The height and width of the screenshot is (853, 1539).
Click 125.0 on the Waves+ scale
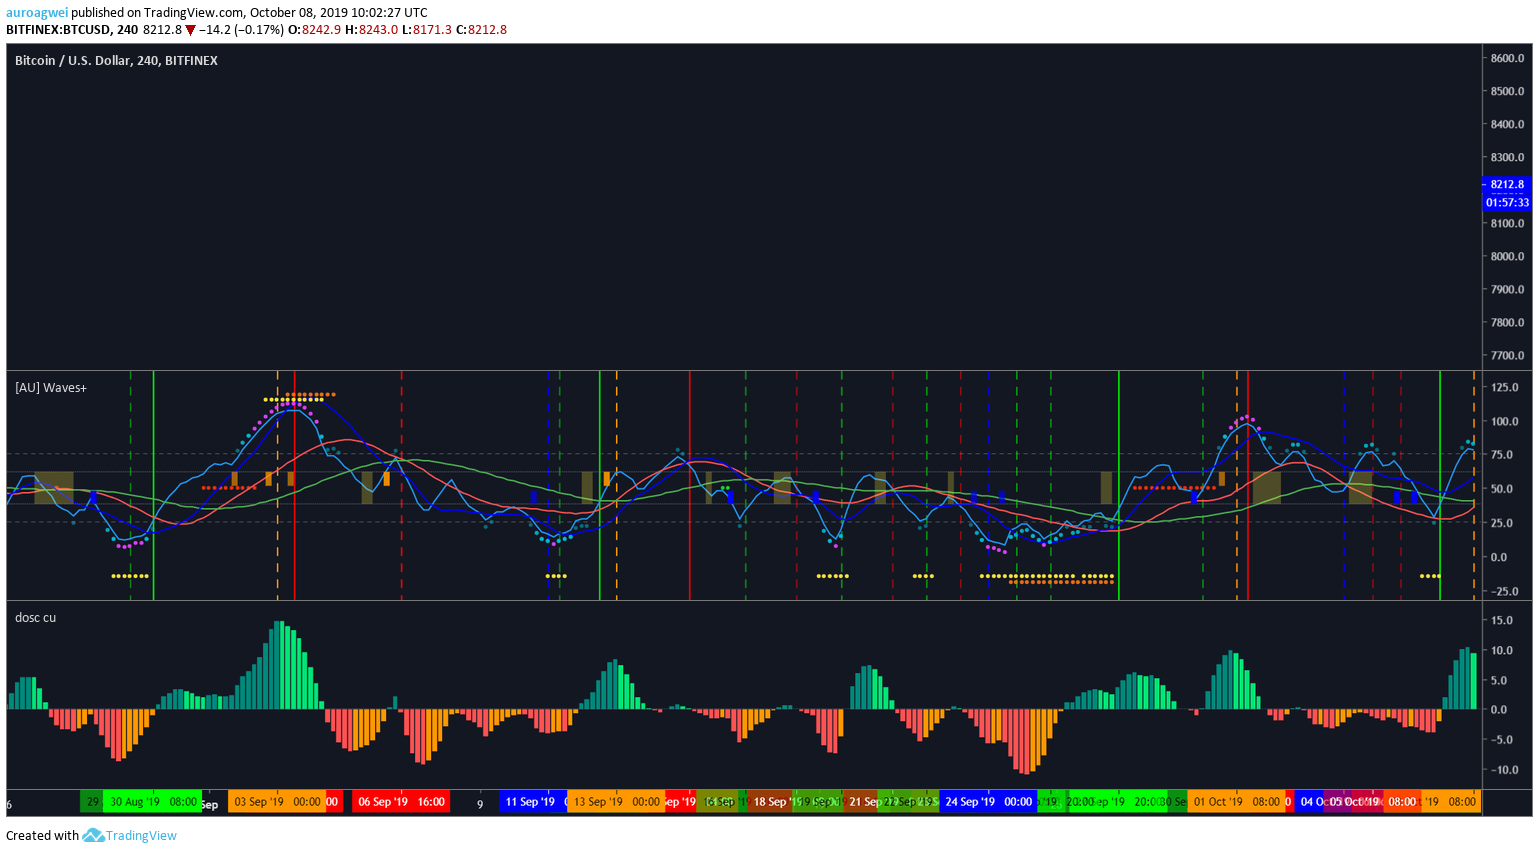click(1505, 388)
